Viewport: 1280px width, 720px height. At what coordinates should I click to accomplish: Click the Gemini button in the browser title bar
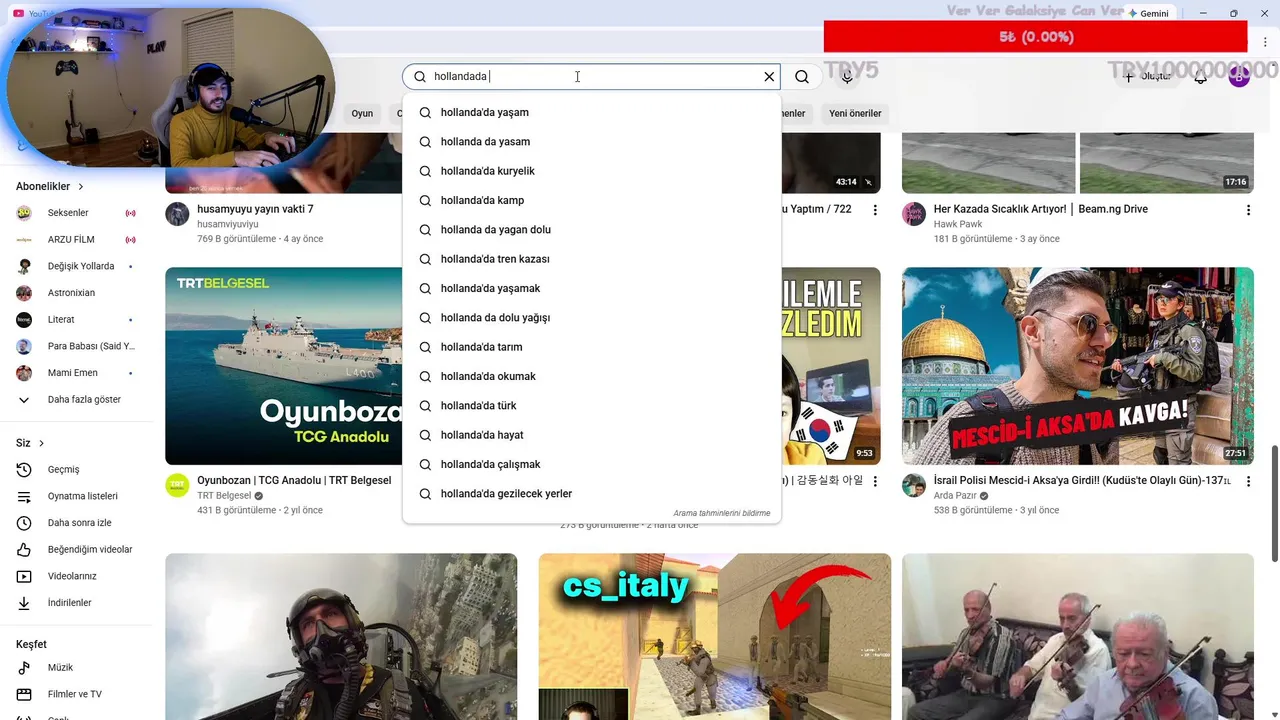click(x=1148, y=13)
